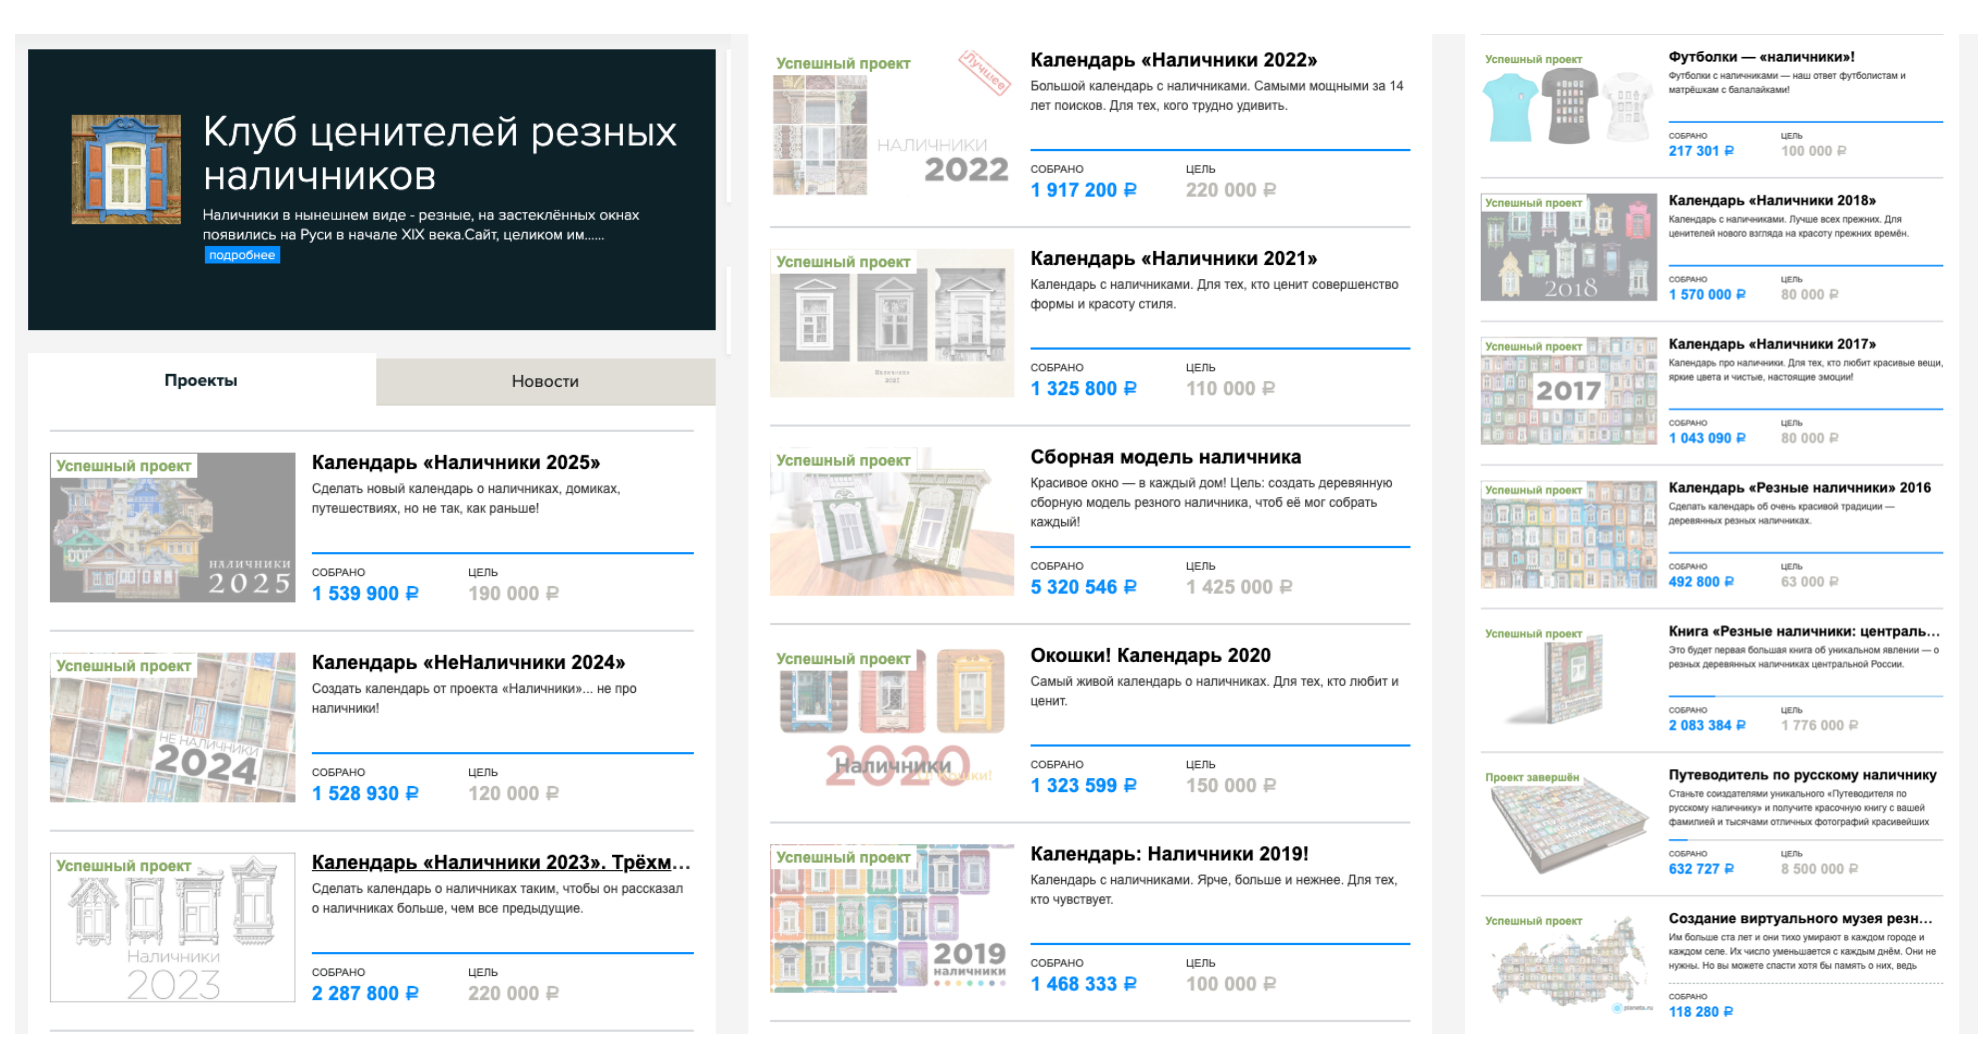Open project Календарь «Наличники 2025»
This screenshot has width=1986, height=1062.
pos(456,462)
